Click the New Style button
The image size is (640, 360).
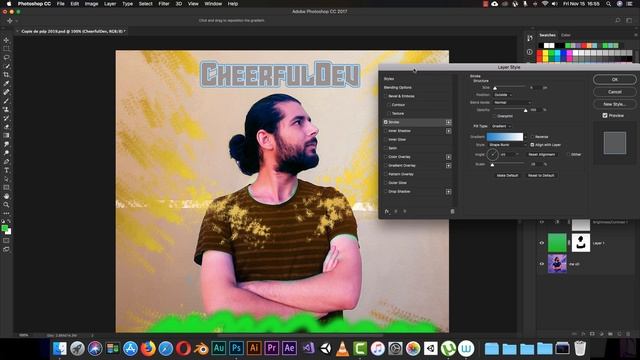click(614, 104)
